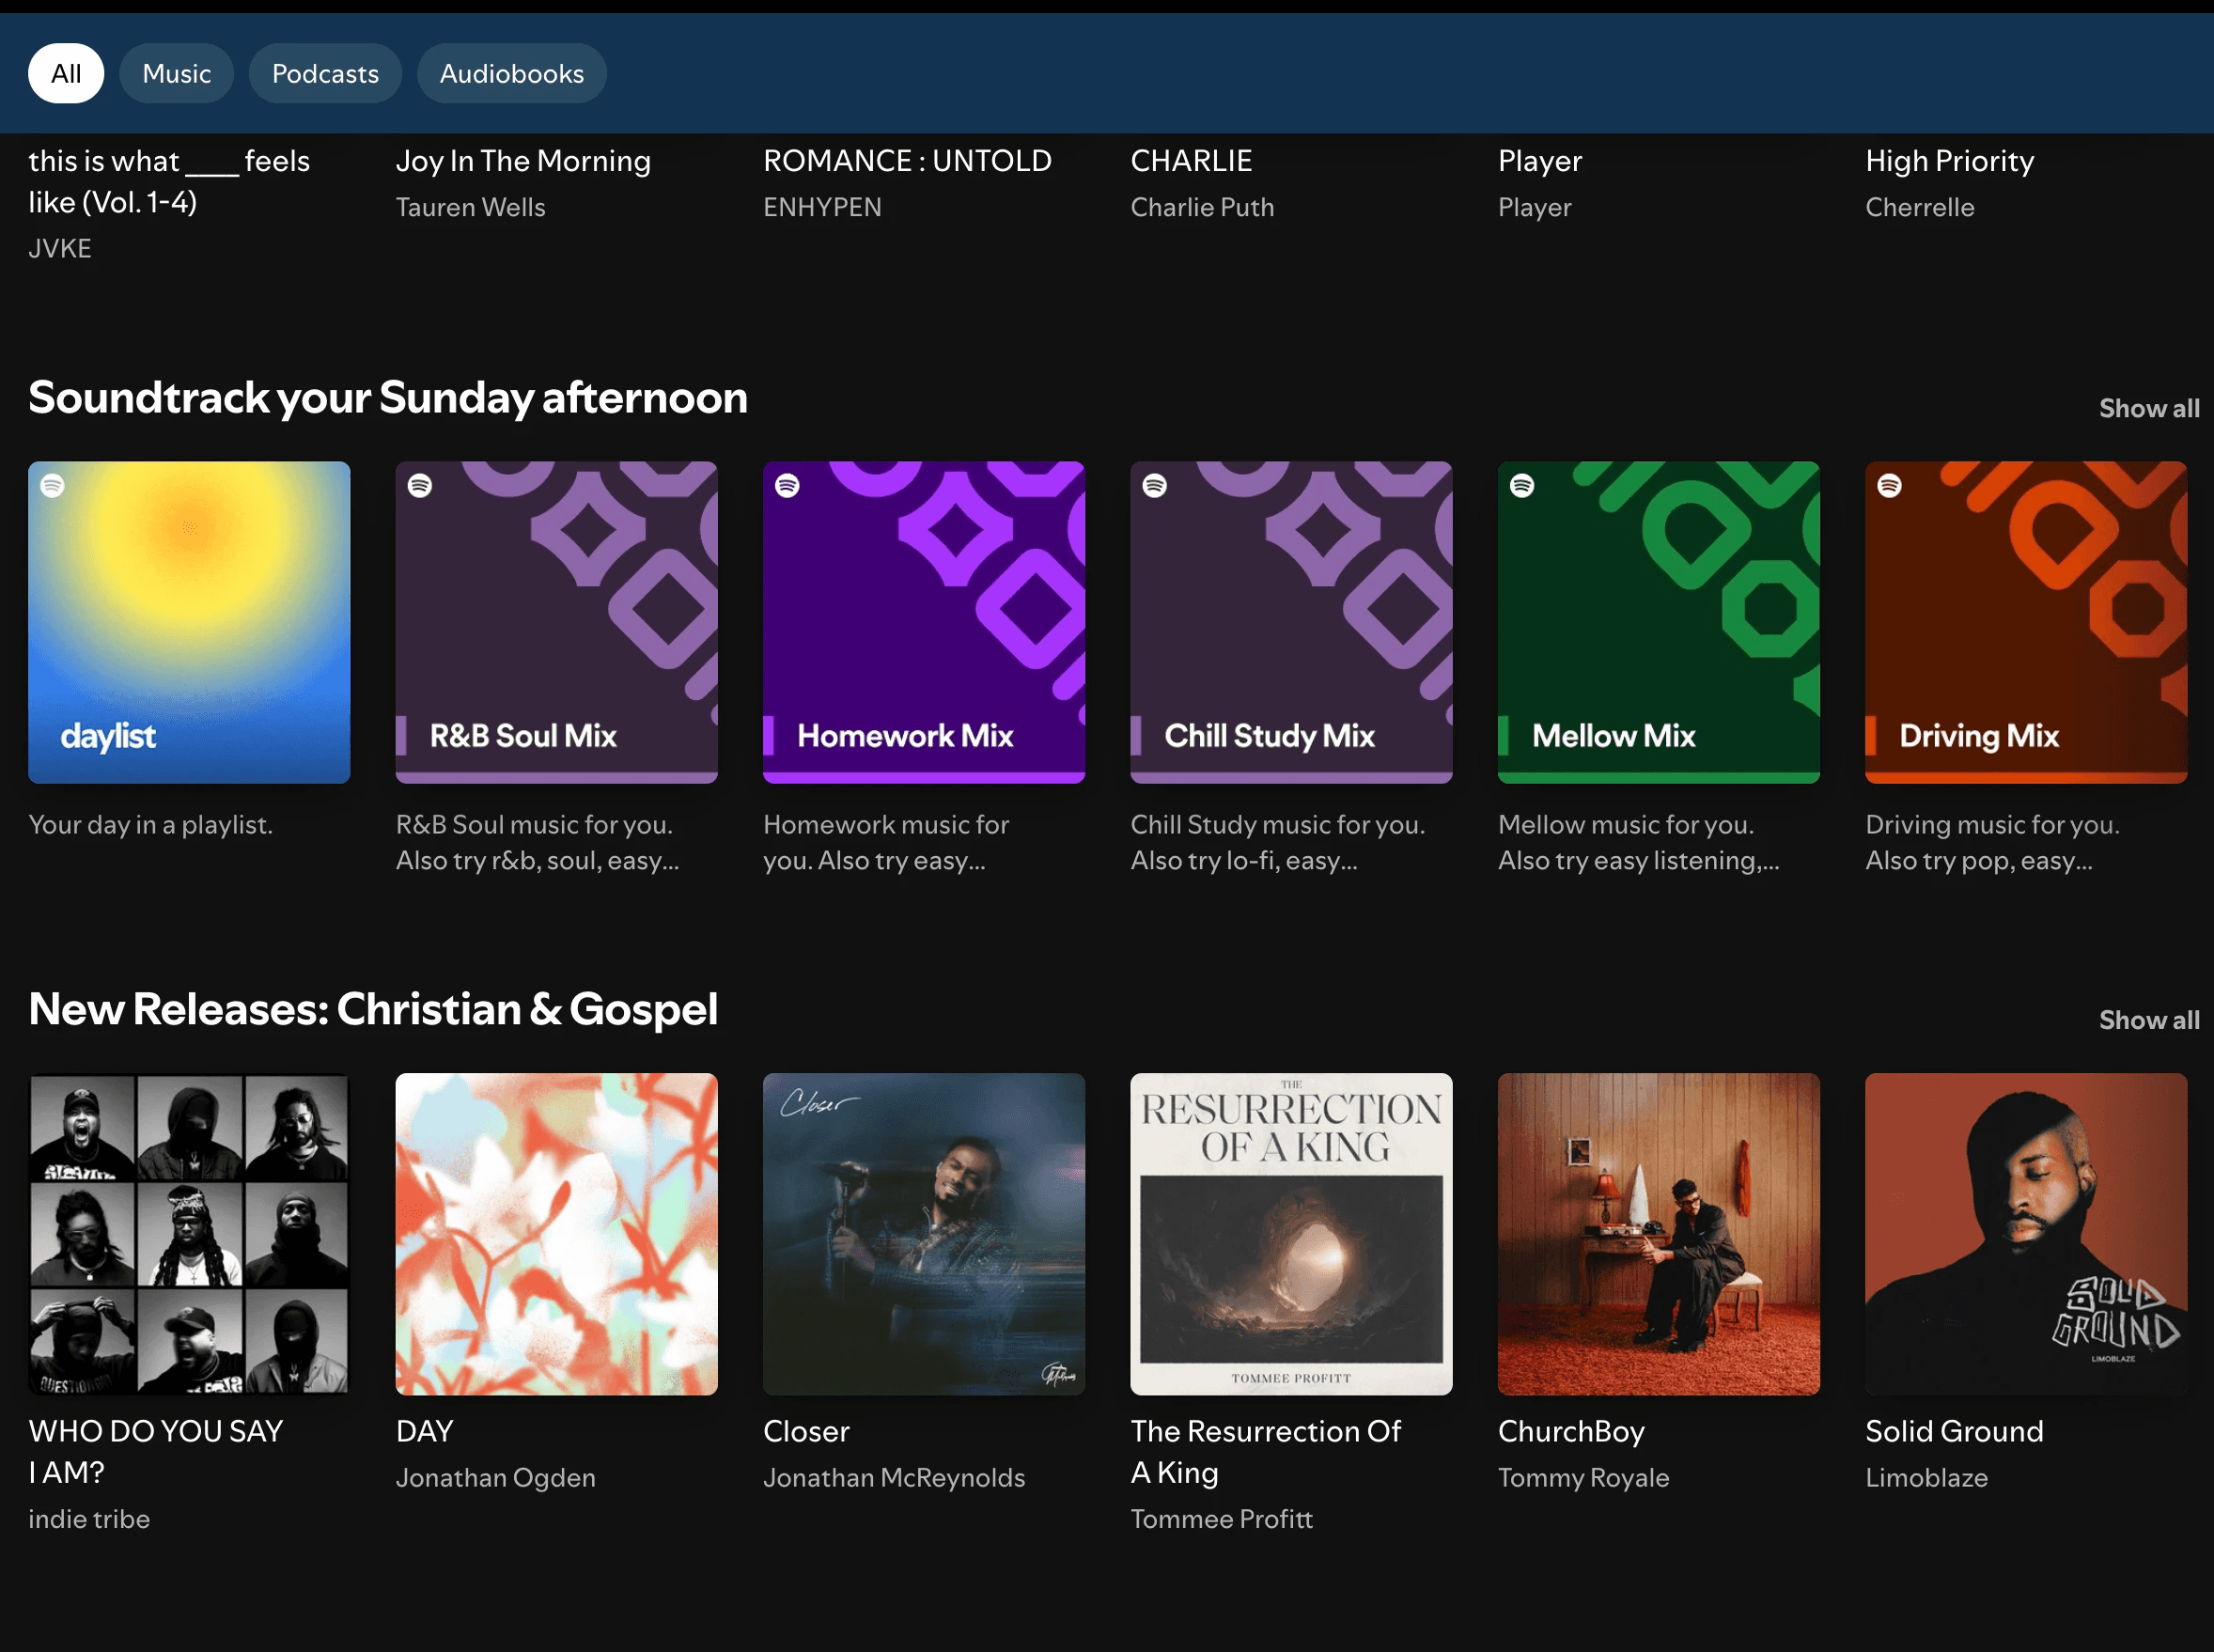Open Soundtrack your Sunday afternoon section heading
The height and width of the screenshot is (1652, 2214).
click(x=388, y=398)
